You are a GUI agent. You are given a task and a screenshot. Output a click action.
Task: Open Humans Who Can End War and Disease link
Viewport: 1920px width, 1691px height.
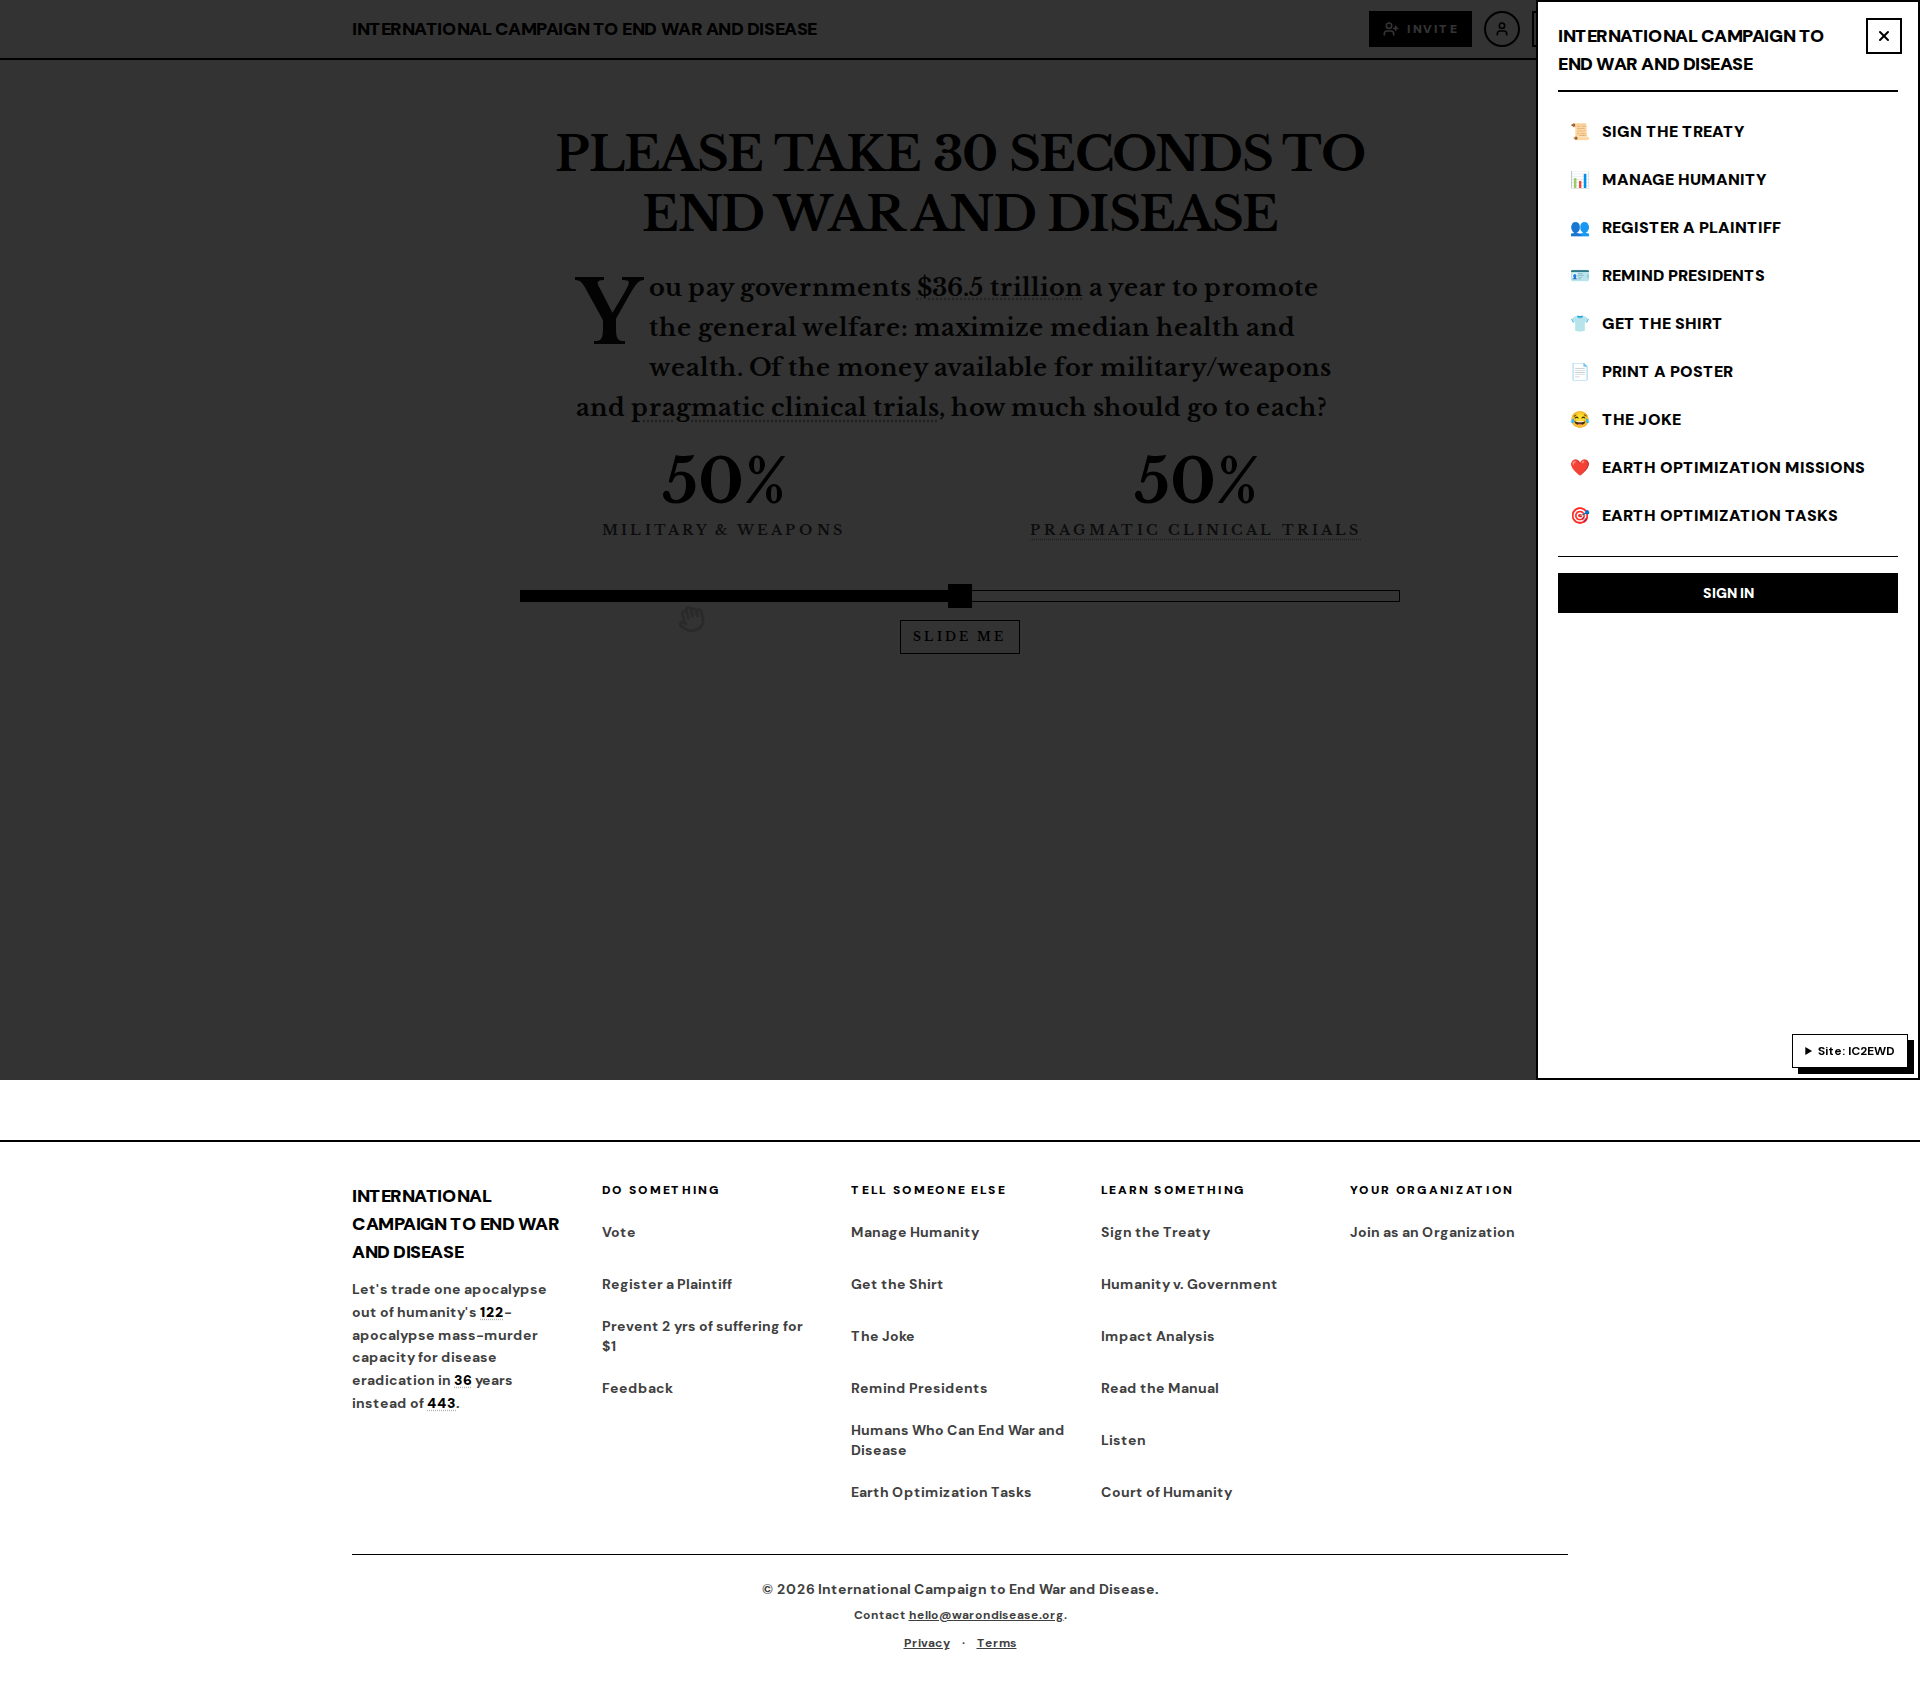pos(957,1440)
